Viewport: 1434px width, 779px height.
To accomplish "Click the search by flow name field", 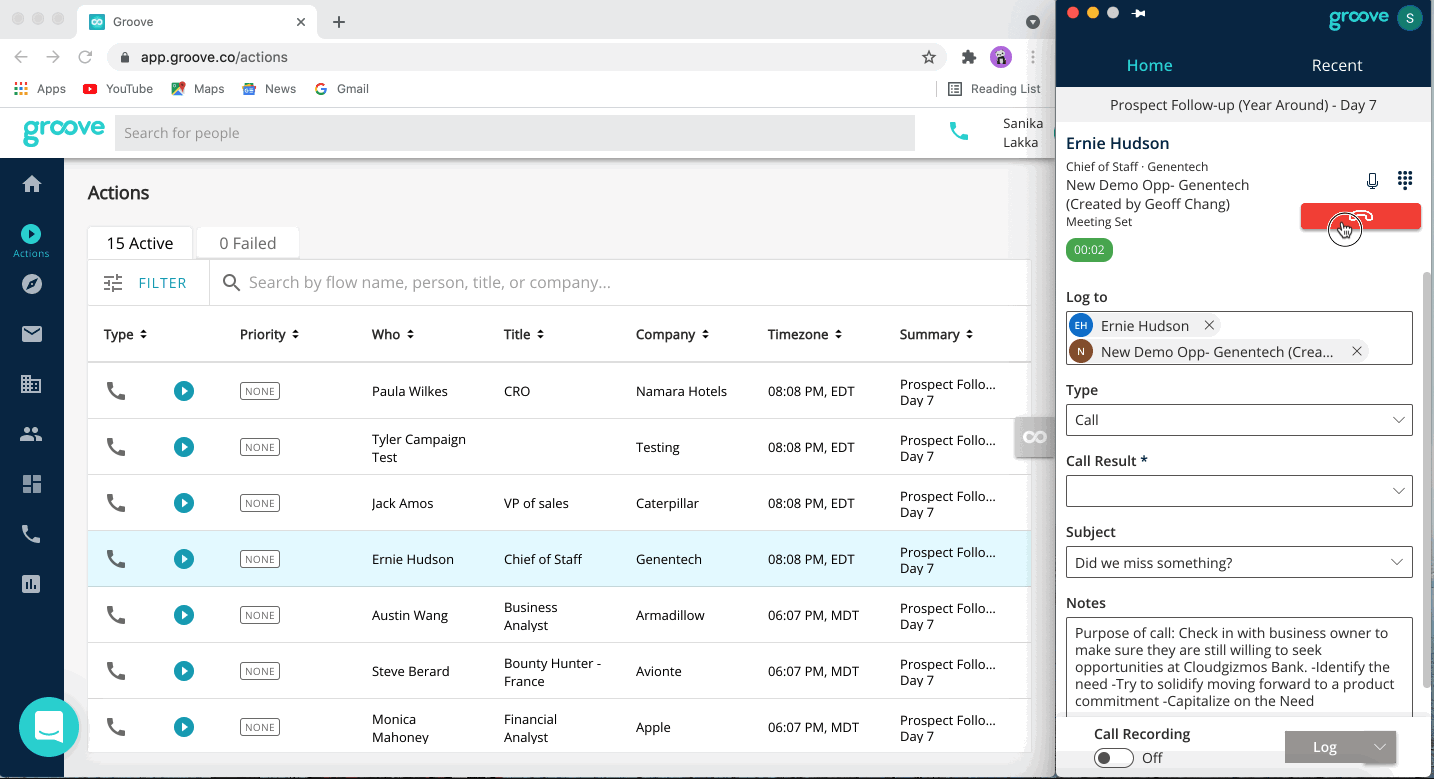I will tap(620, 283).
